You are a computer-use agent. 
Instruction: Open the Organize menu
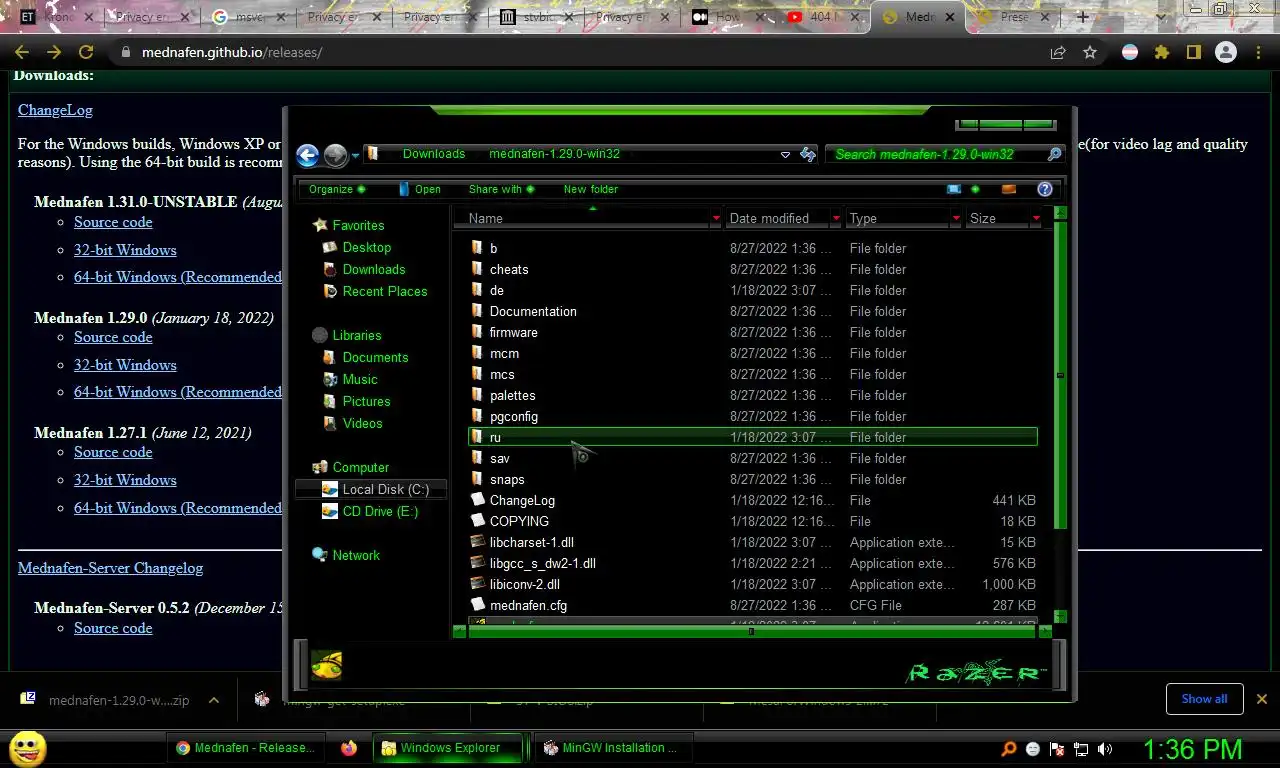(x=337, y=189)
